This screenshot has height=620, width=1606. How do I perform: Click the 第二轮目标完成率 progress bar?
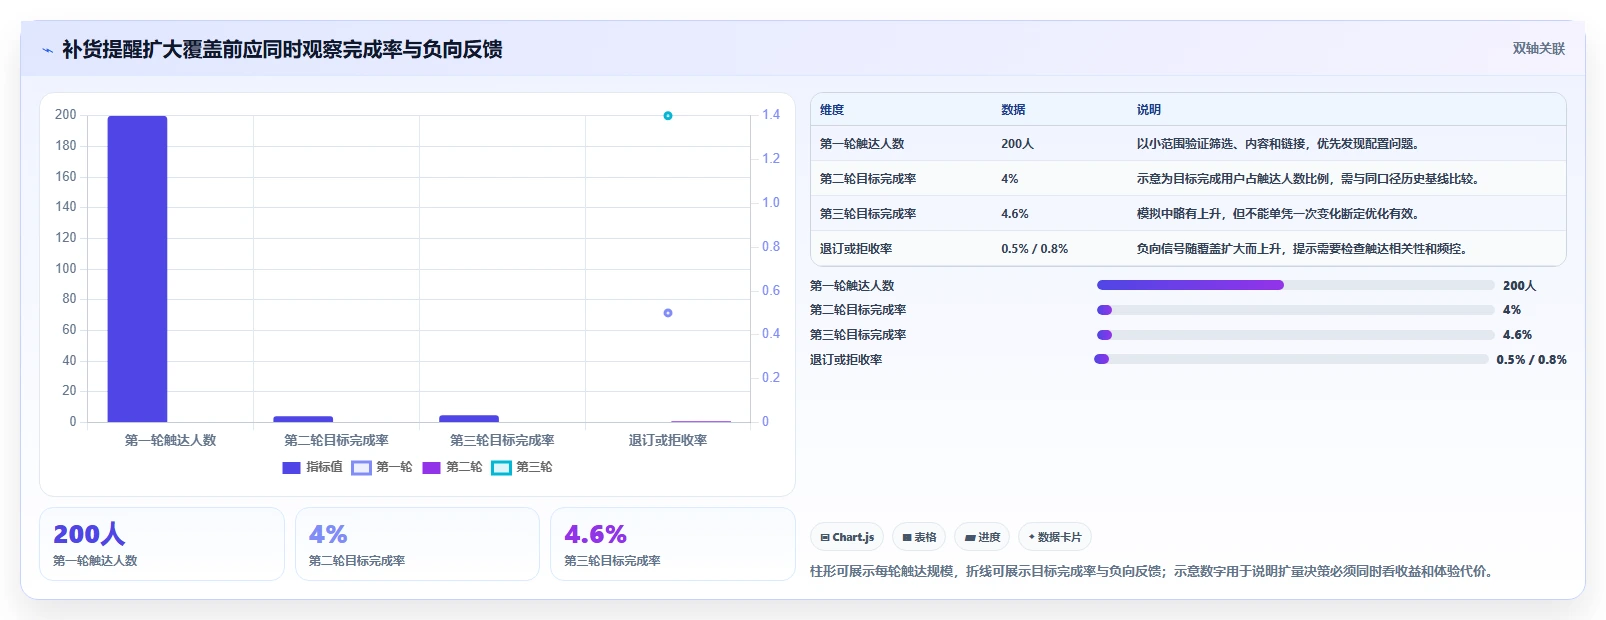(1295, 310)
